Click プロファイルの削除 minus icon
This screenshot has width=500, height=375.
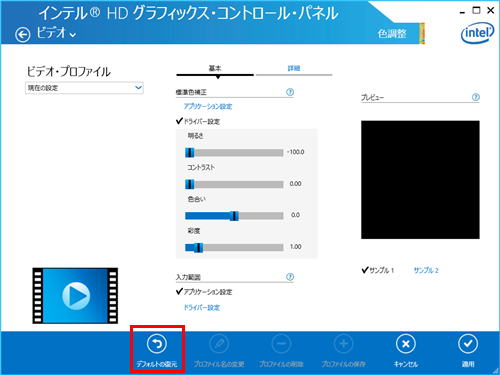pos(281,344)
